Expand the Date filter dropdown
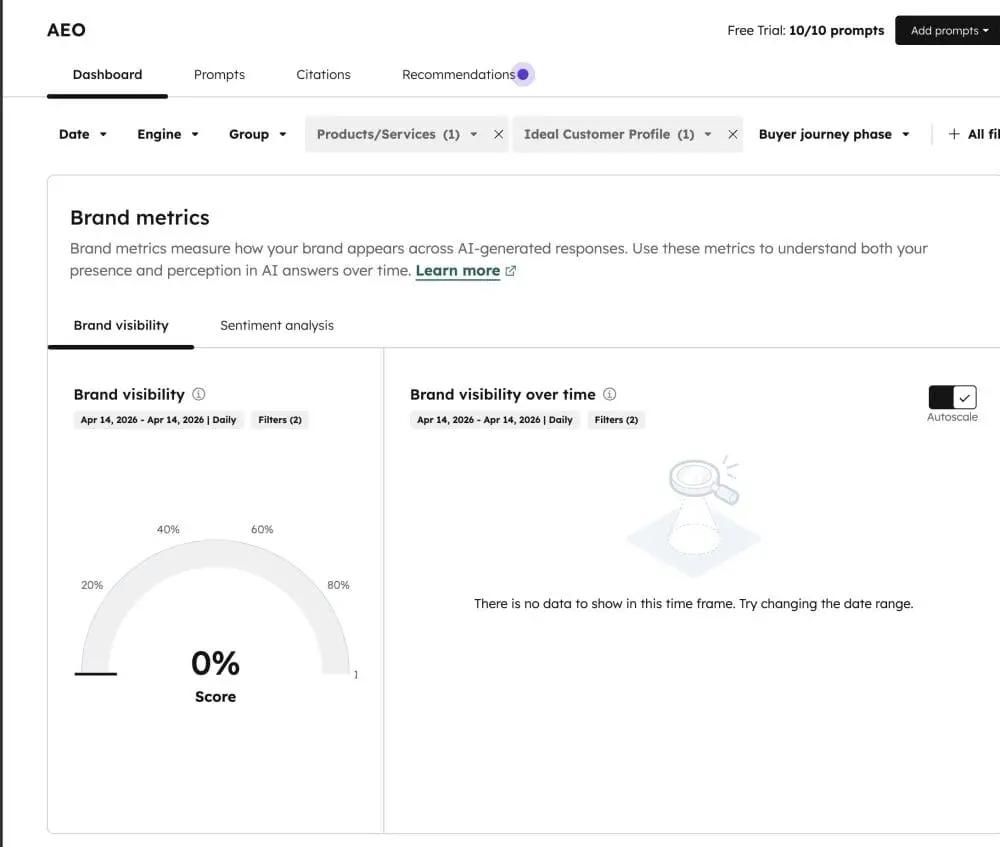Image resolution: width=1000 pixels, height=847 pixels. point(82,134)
